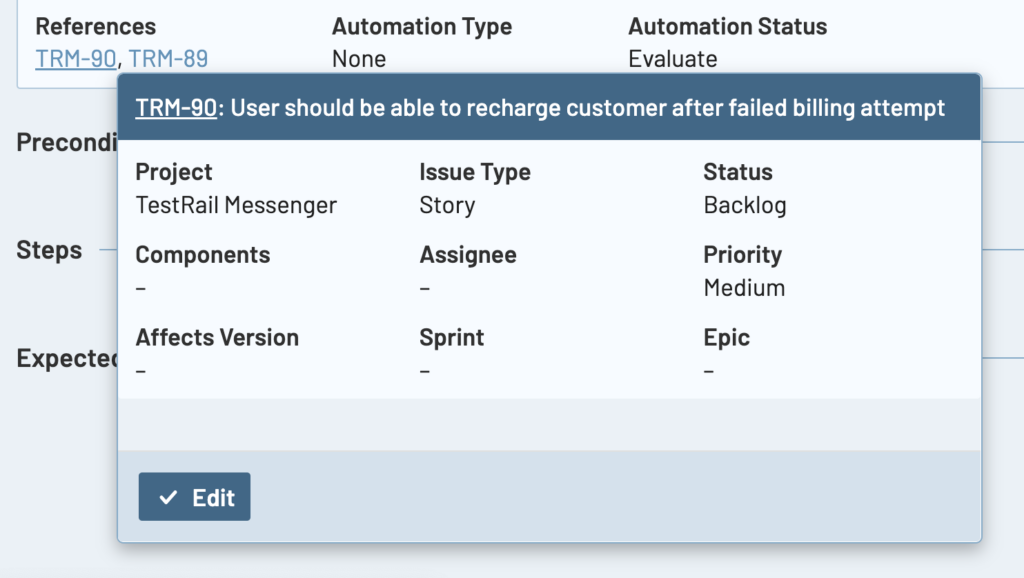Screen dimensions: 1024x578
Task: Click the None automation type value
Action: 359,59
